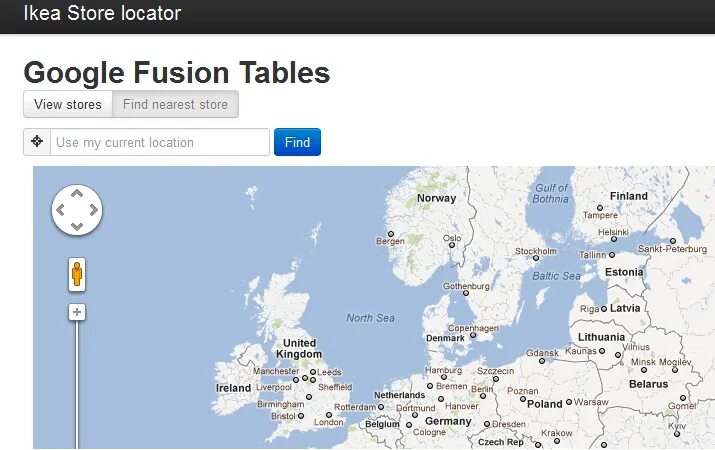715x450 pixels.
Task: Select the Birmingham city marker
Action: 309,397
